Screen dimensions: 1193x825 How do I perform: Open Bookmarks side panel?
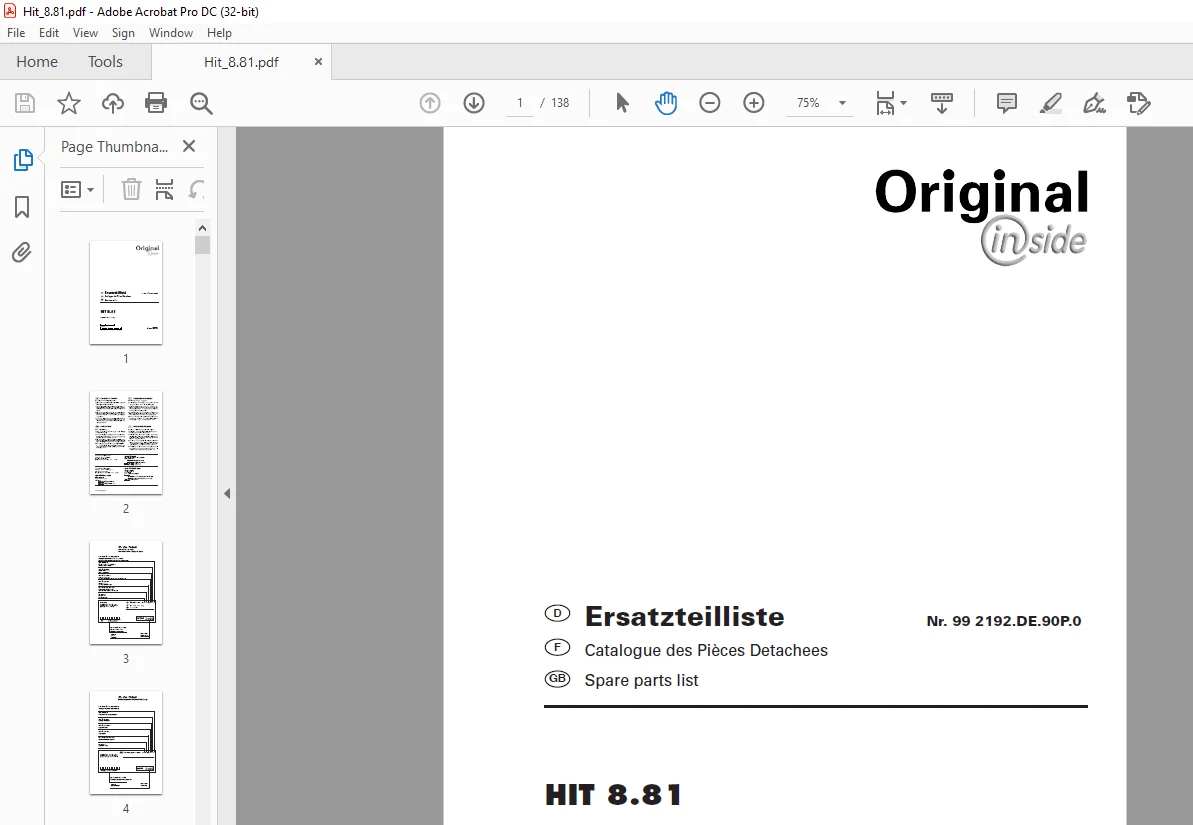22,206
